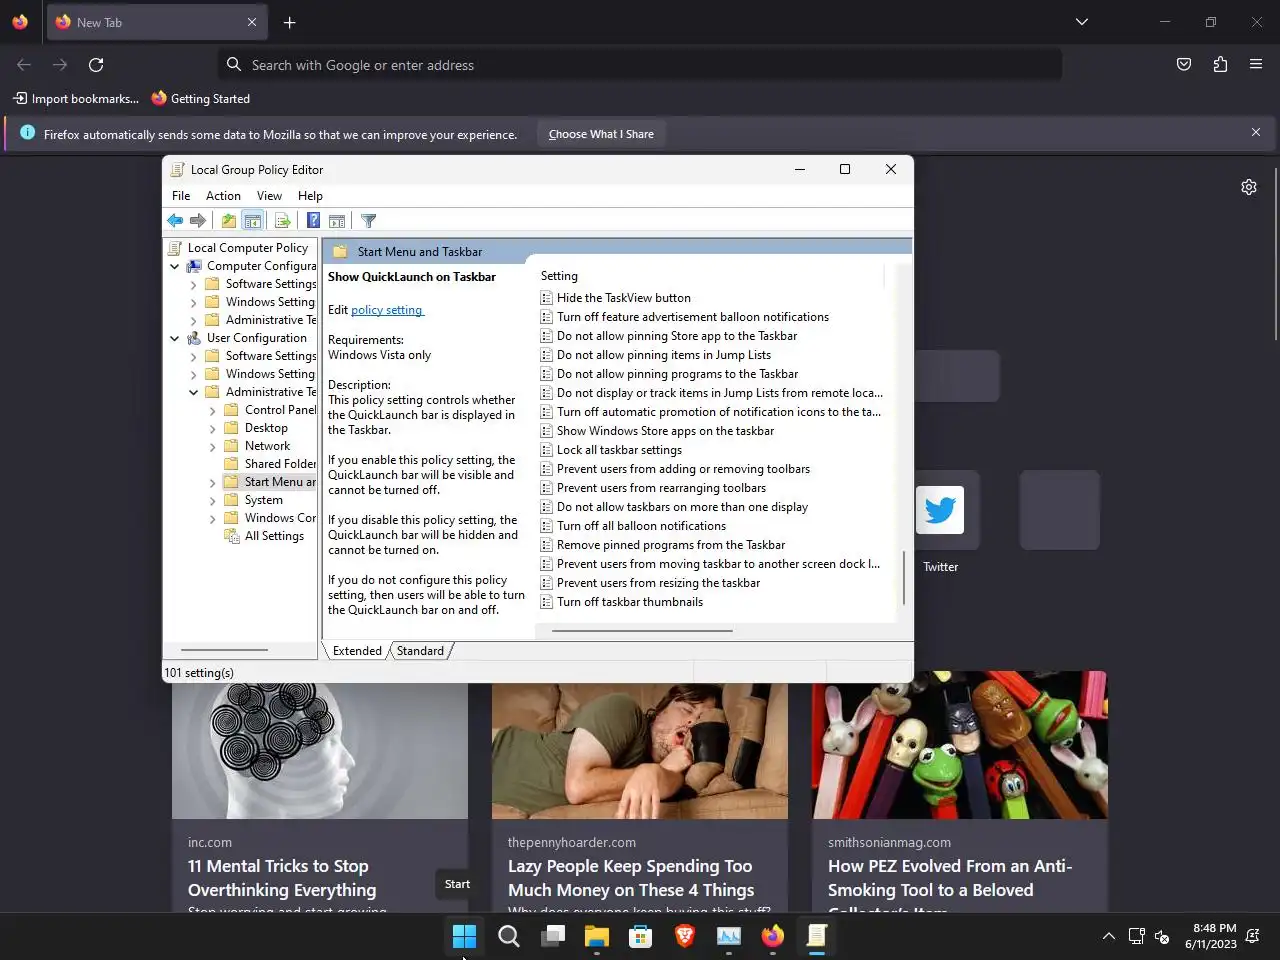Open the Firefox application menu hamburger icon

click(1256, 65)
